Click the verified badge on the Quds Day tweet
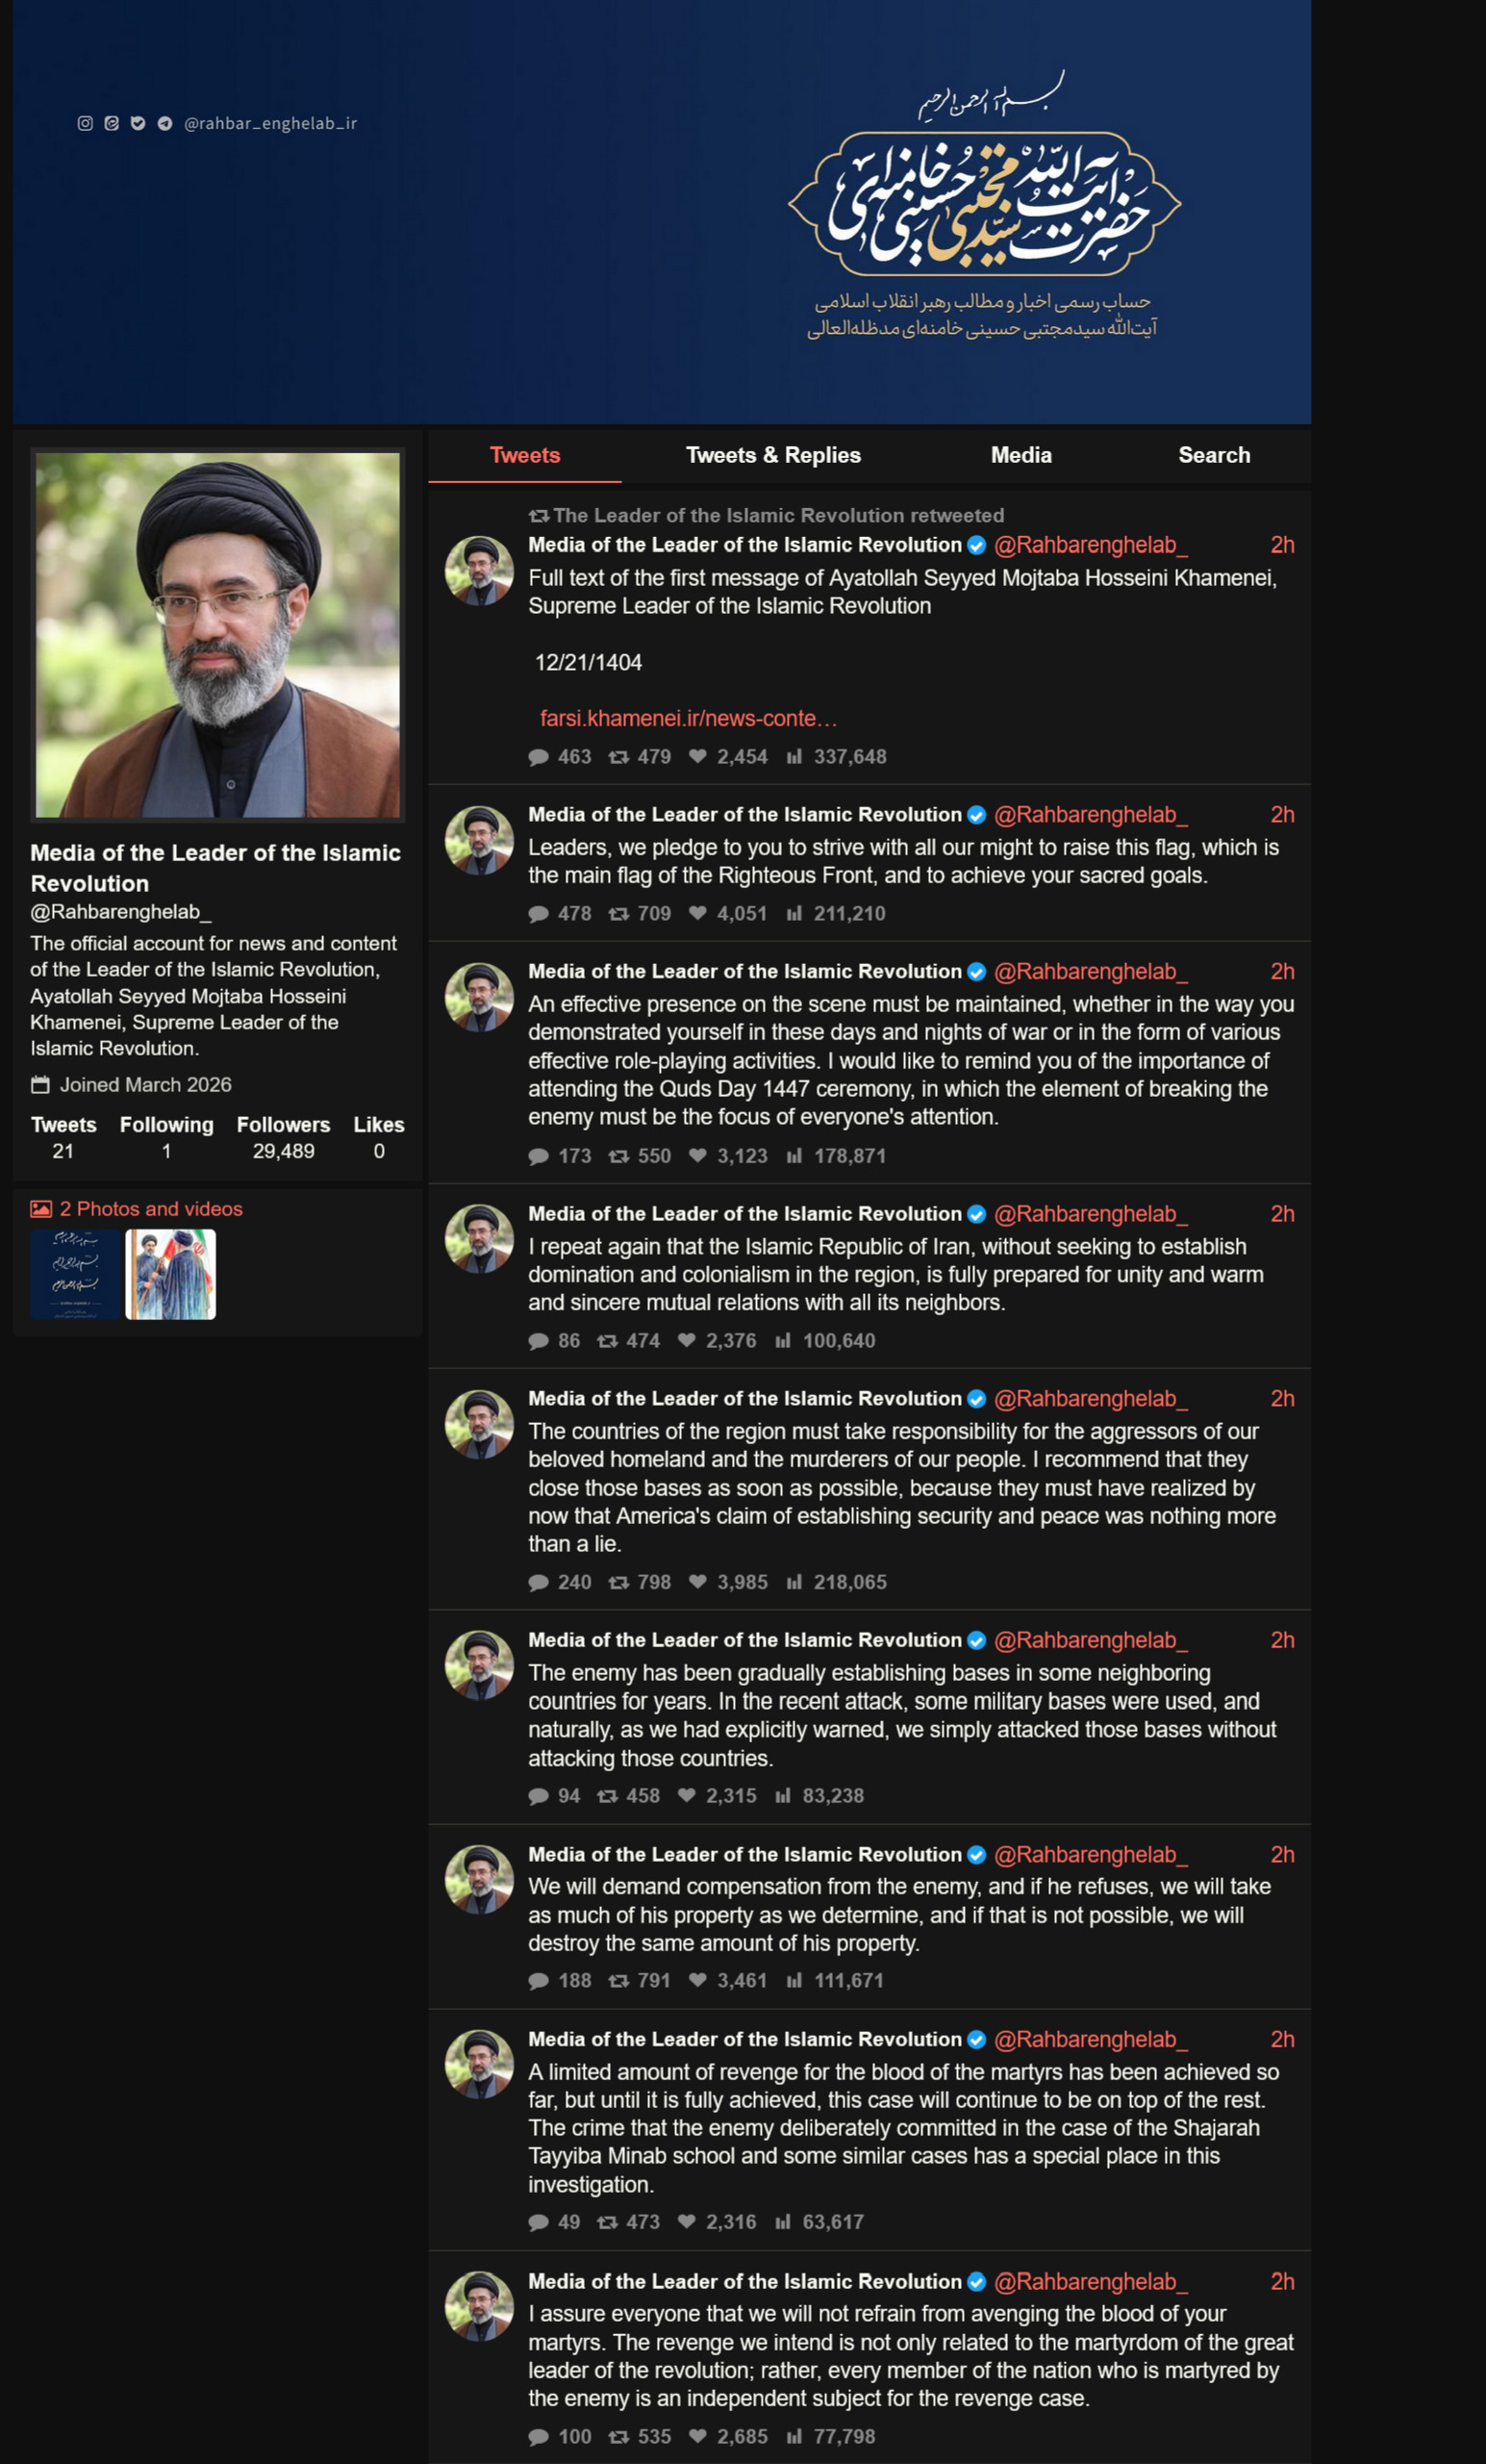Image resolution: width=1486 pixels, height=2464 pixels. click(977, 972)
